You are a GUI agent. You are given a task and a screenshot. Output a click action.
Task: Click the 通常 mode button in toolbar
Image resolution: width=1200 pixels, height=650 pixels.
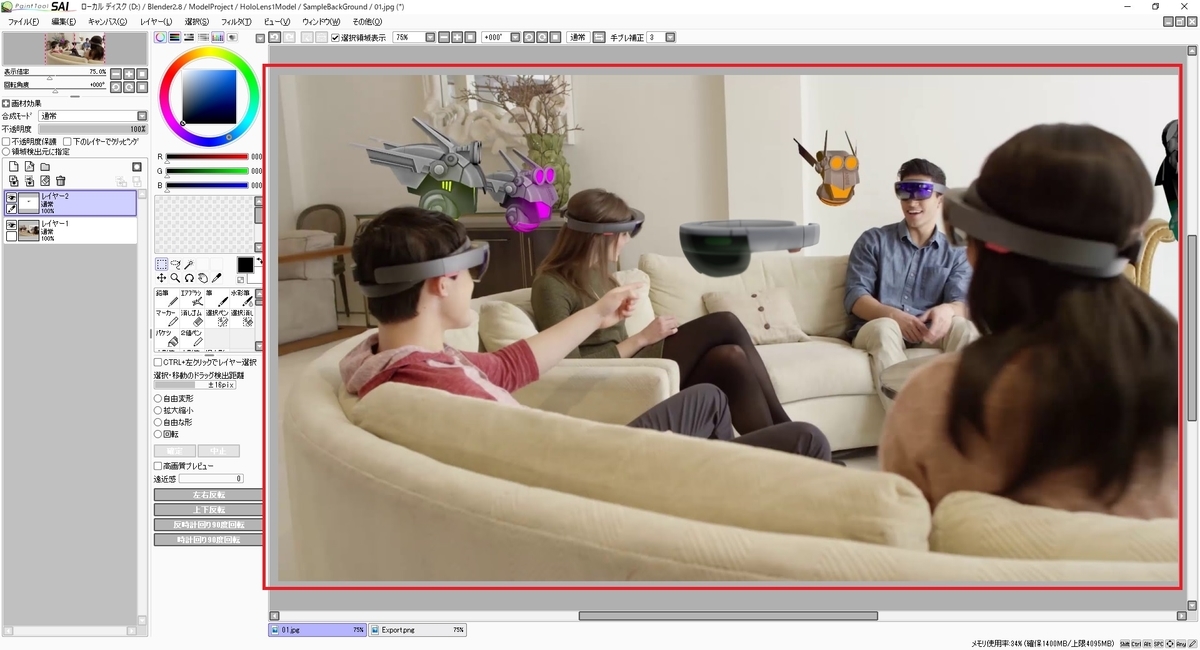[577, 37]
